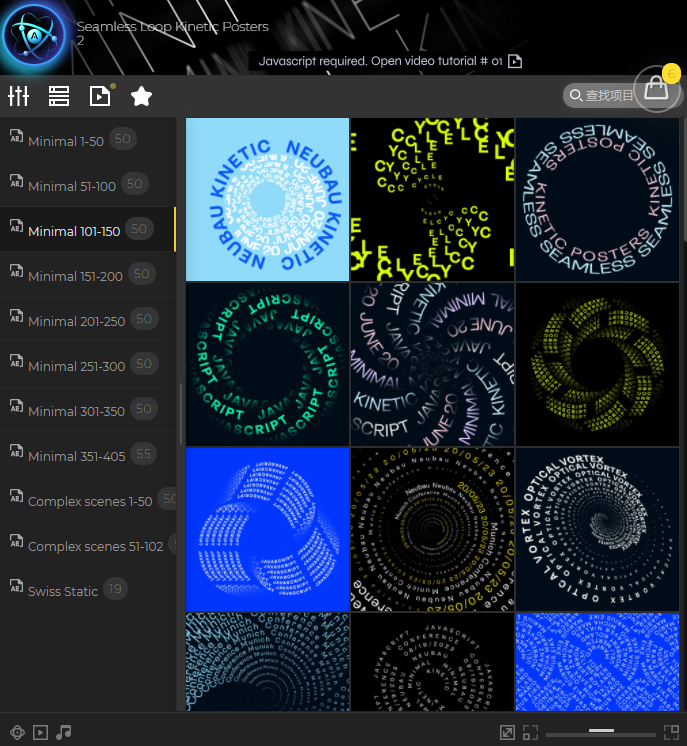The height and width of the screenshot is (746, 687).
Task: Select the dark yellow aperture text thumbnail
Action: point(597,364)
